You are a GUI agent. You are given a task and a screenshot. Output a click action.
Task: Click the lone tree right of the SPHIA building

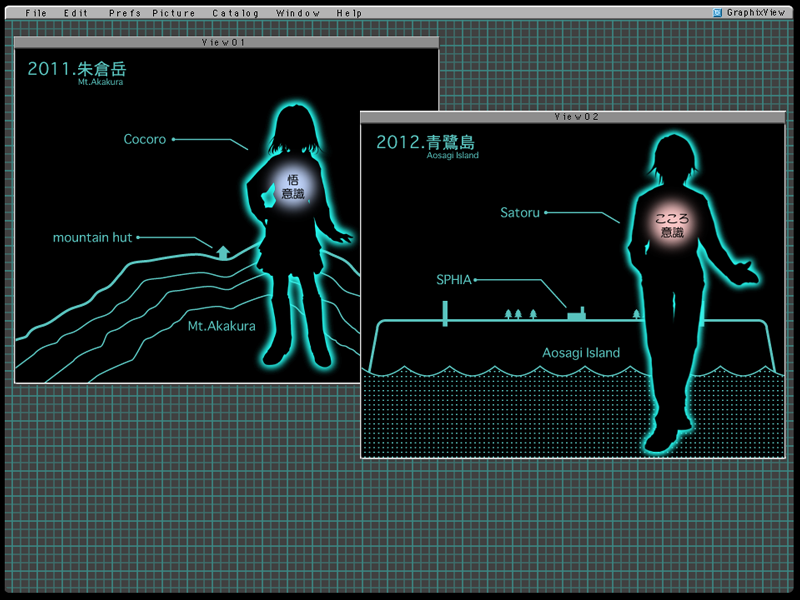coord(637,314)
